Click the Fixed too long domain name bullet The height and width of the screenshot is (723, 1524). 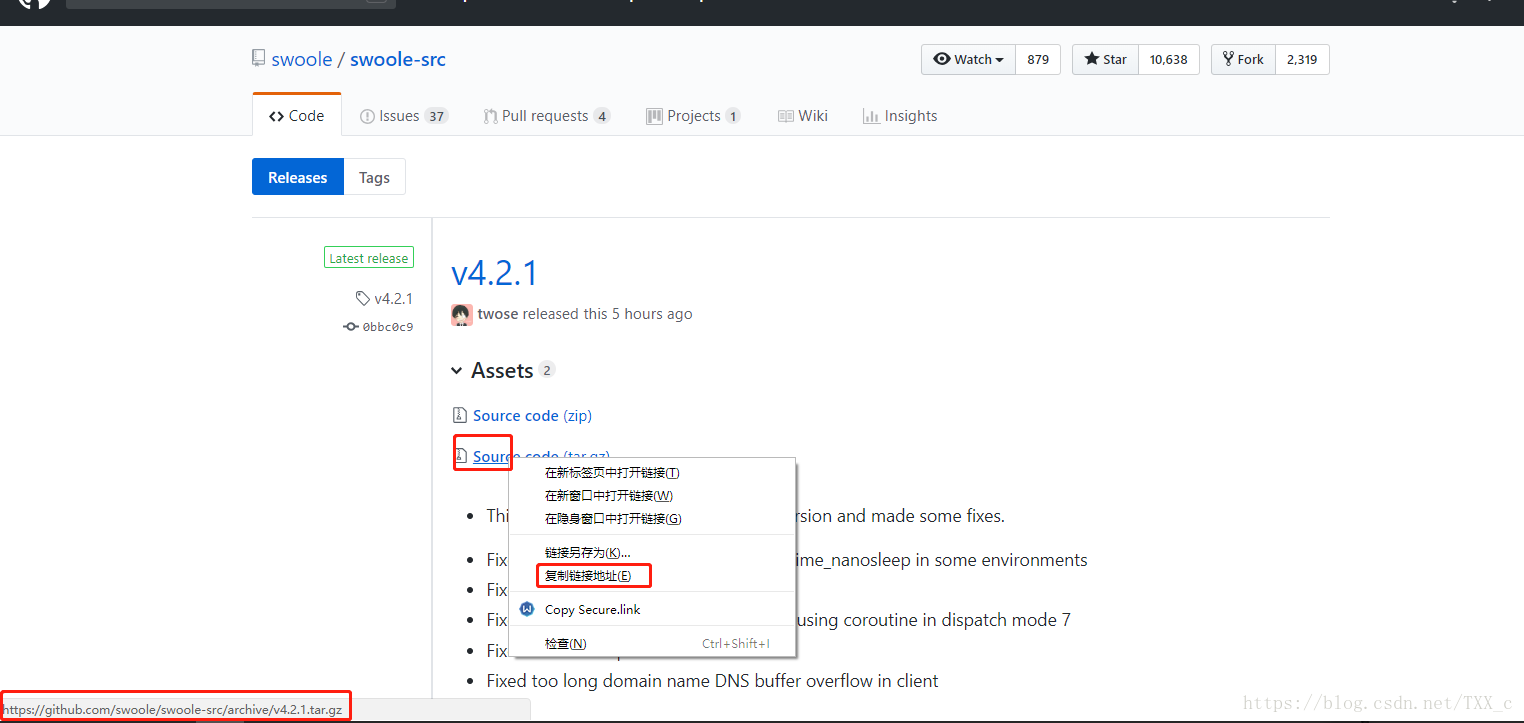pyautogui.click(x=712, y=681)
